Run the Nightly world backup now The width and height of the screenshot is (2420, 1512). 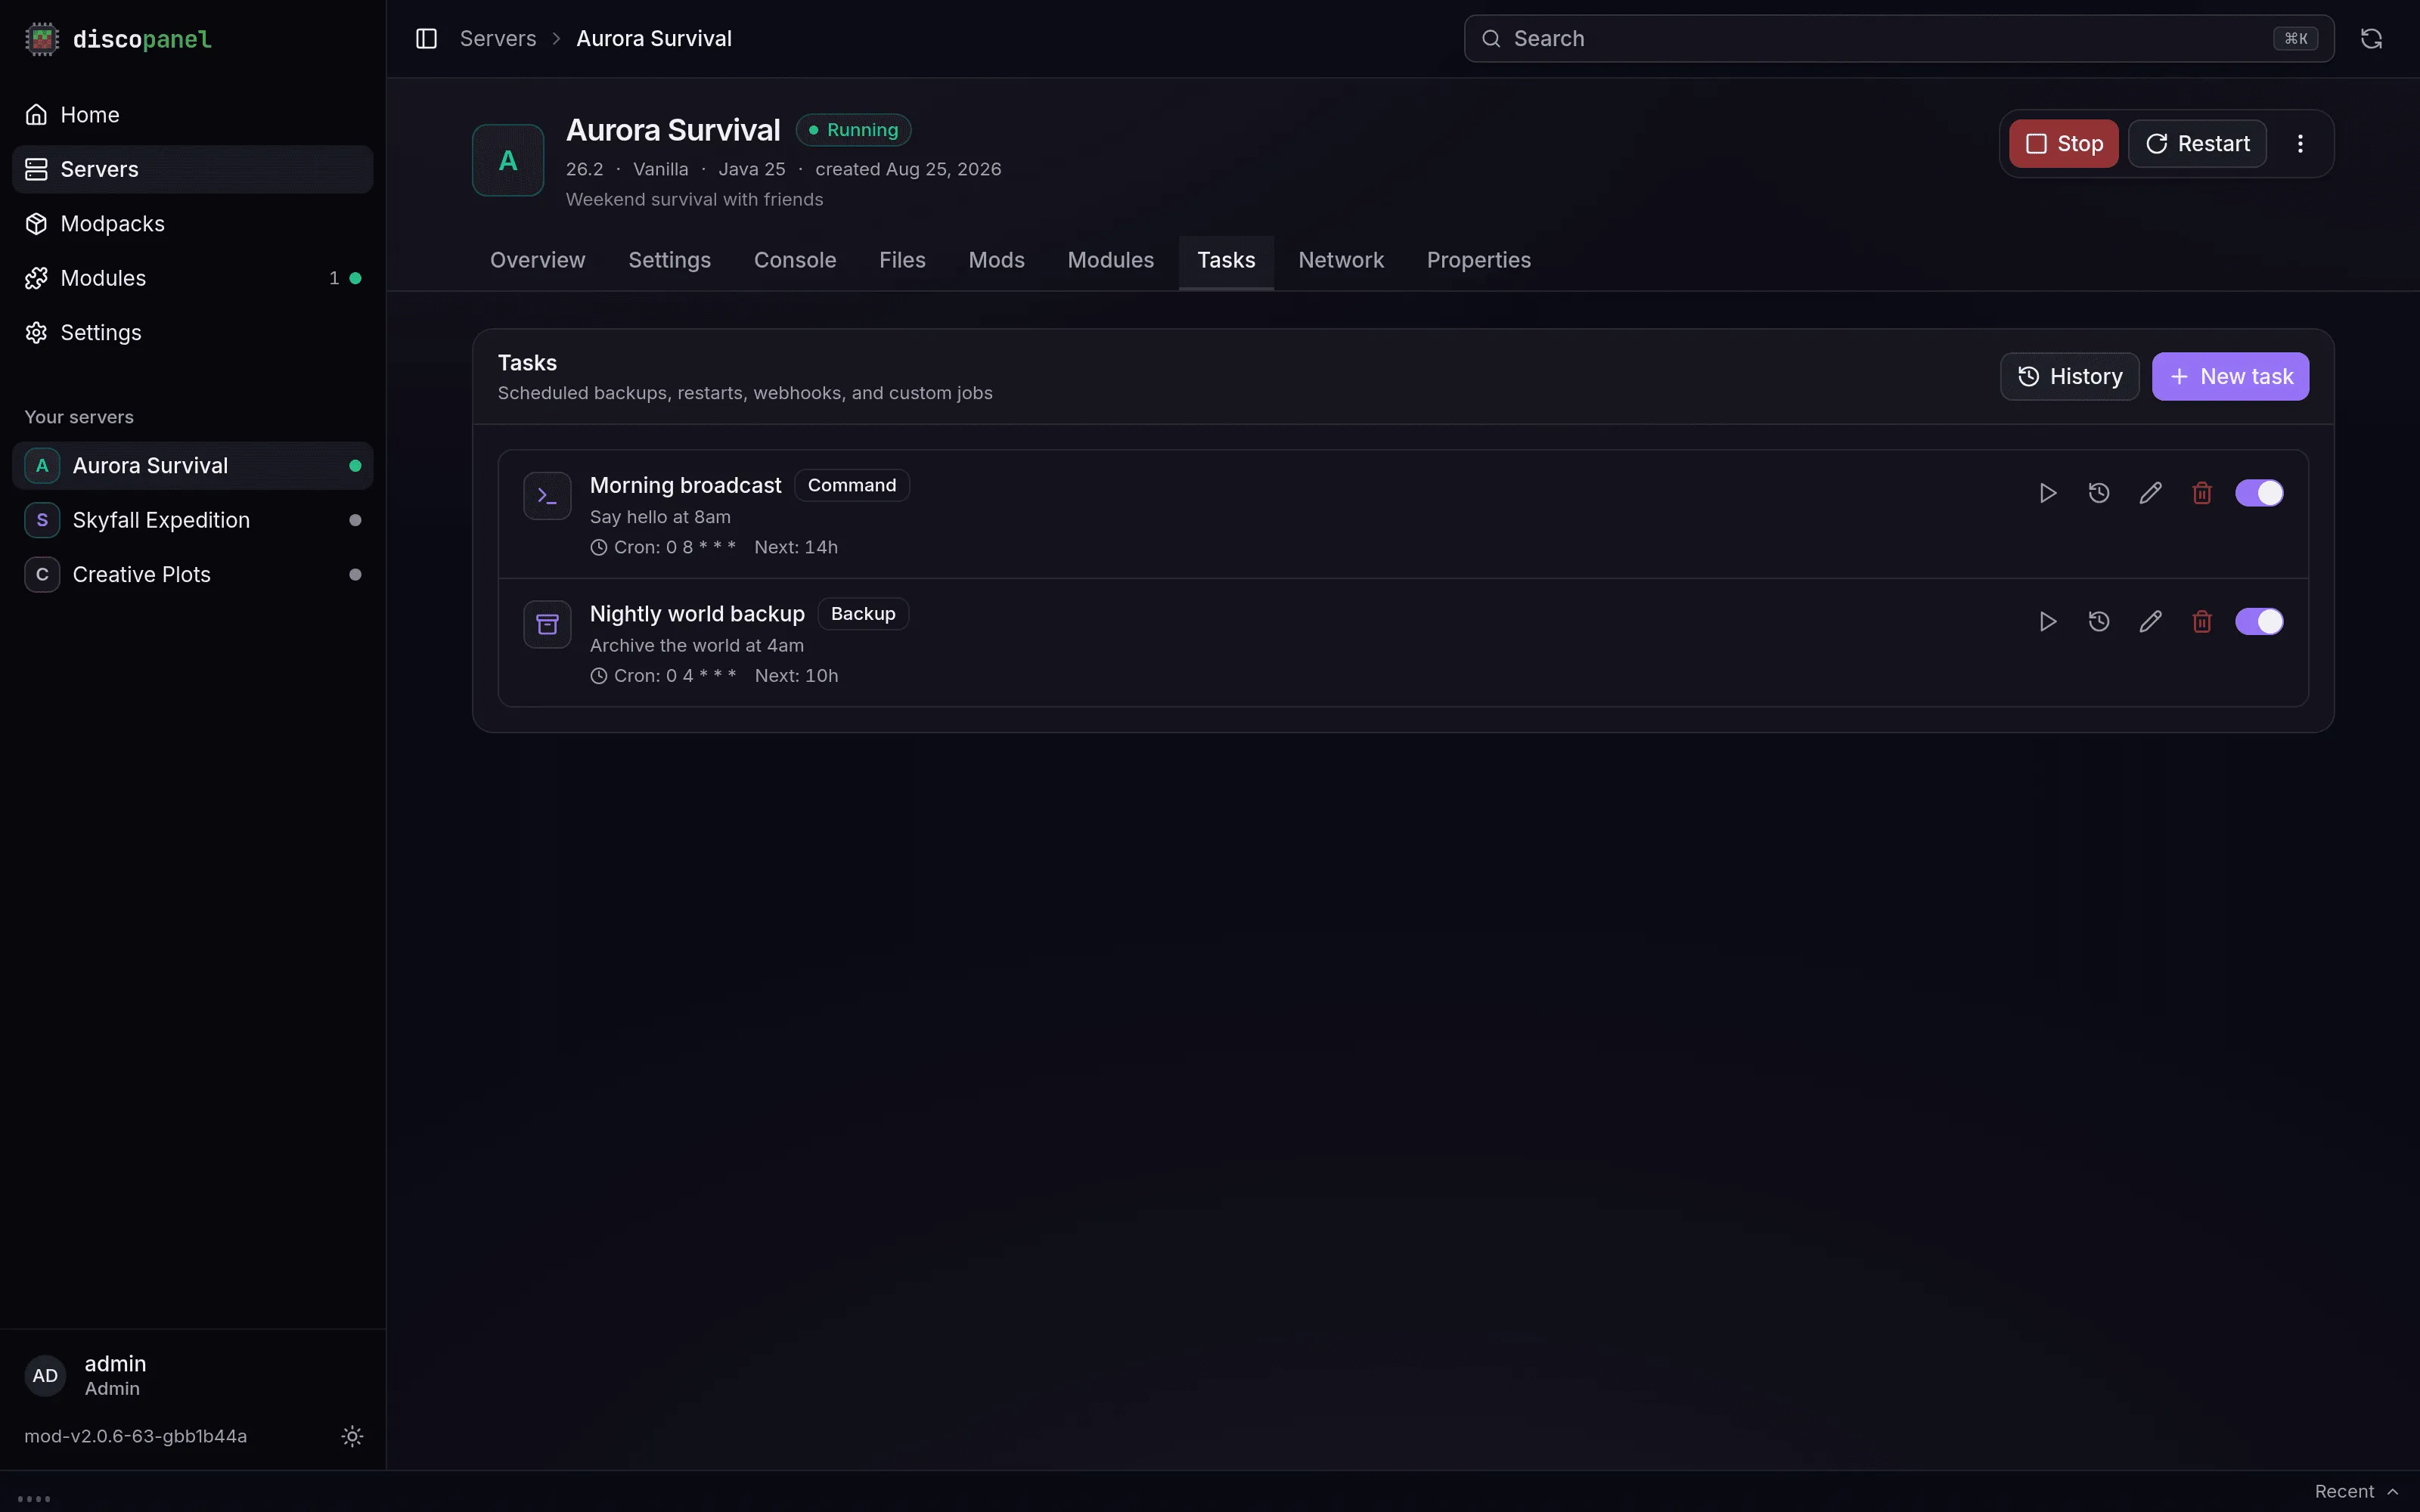point(2047,622)
